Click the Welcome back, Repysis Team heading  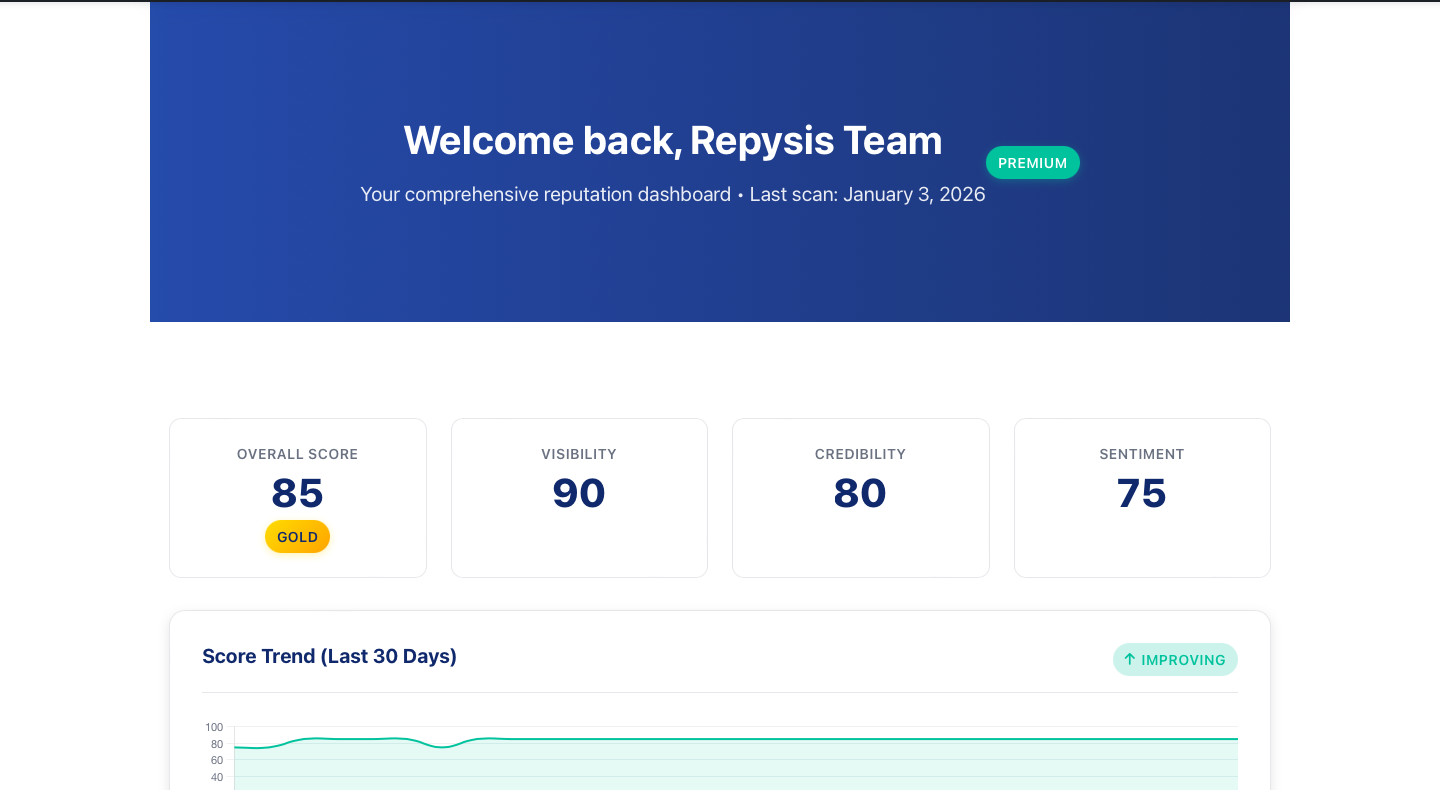(673, 140)
